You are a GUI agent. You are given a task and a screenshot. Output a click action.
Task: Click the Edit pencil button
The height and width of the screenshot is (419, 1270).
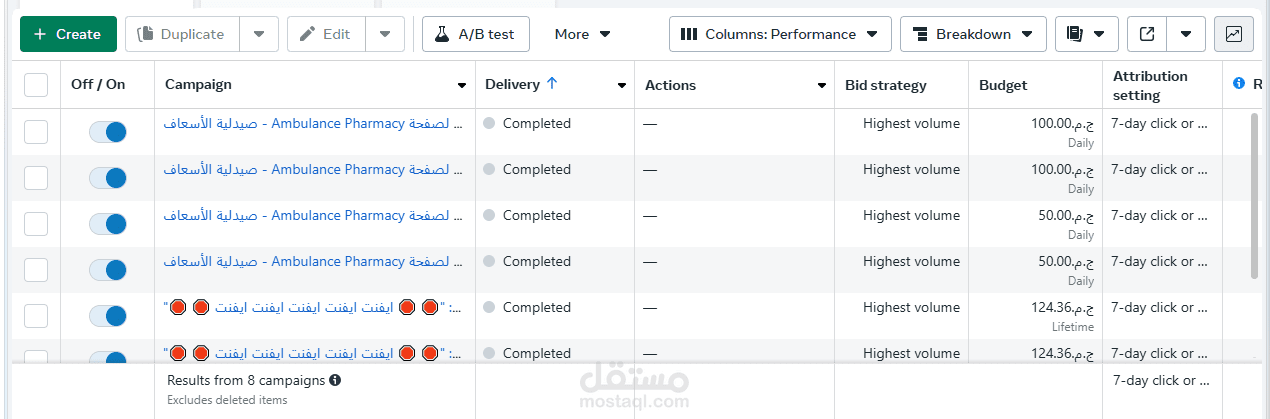pyautogui.click(x=325, y=34)
